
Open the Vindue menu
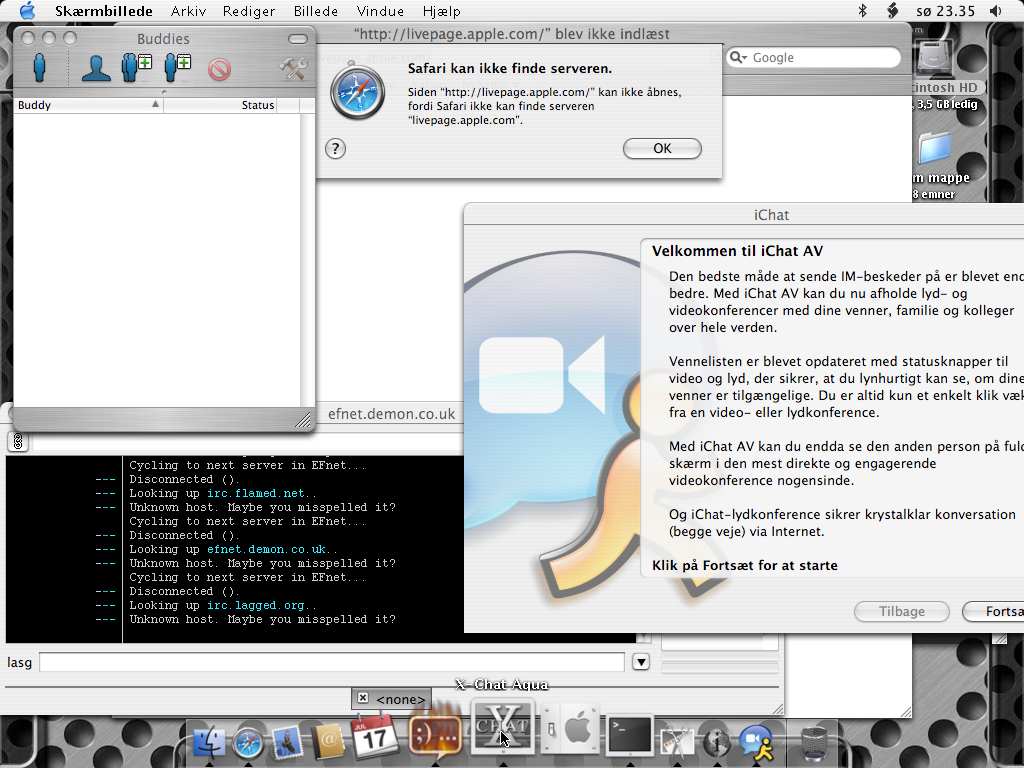click(380, 11)
